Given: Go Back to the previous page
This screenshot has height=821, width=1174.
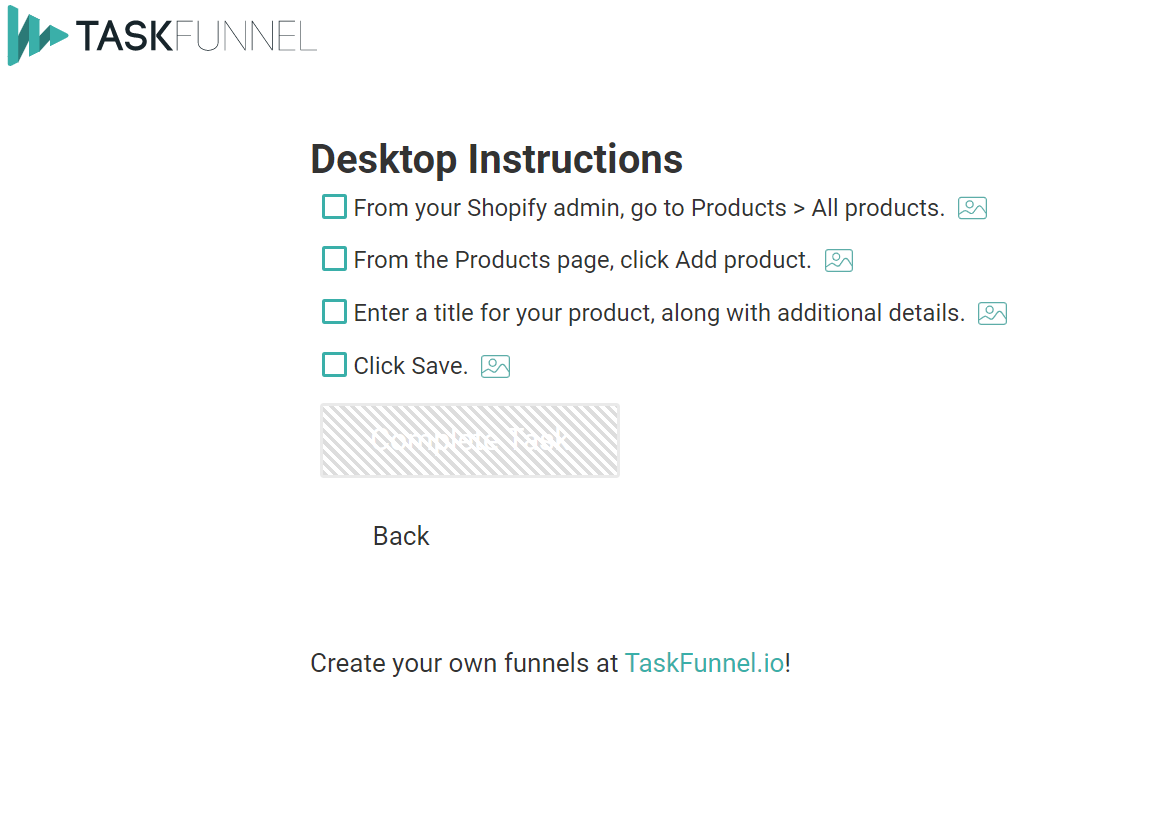Looking at the screenshot, I should [x=401, y=536].
